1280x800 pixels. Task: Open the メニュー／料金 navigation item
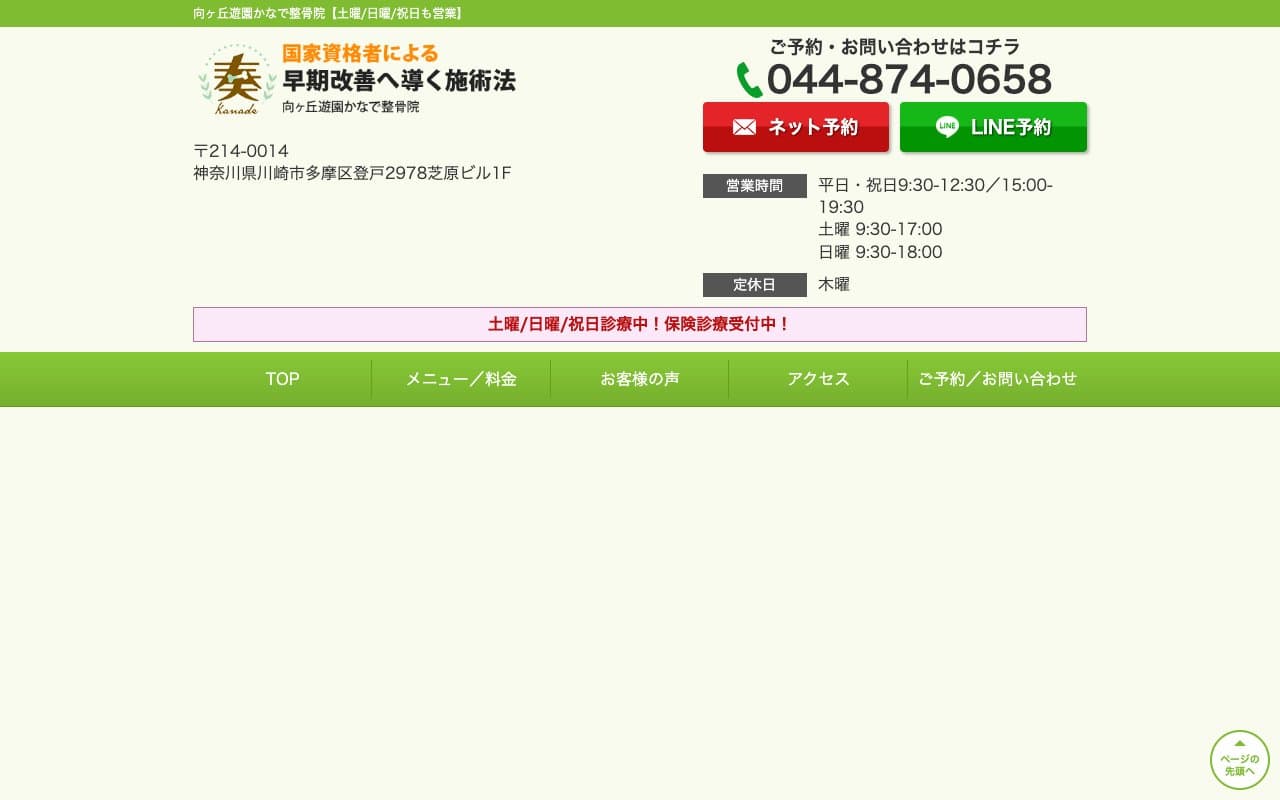[x=461, y=379]
